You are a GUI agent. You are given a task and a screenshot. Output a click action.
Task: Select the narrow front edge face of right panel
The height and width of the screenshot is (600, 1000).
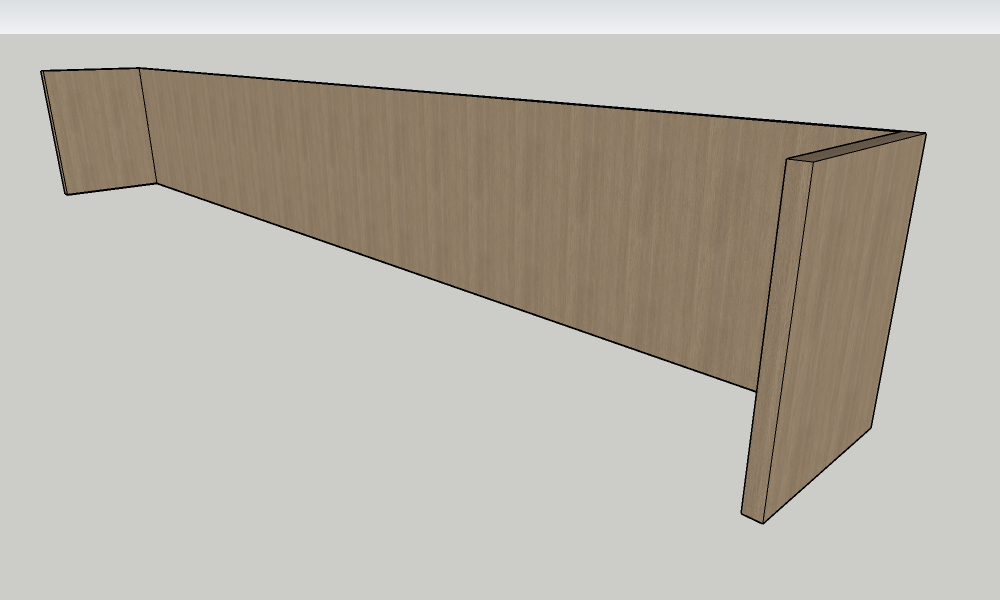pyautogui.click(x=769, y=340)
